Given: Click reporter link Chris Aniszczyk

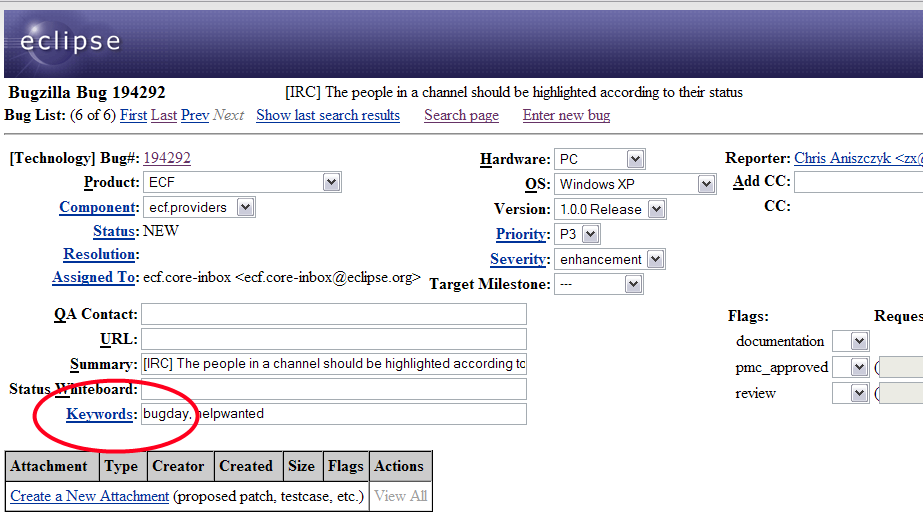Looking at the screenshot, I should [x=858, y=158].
